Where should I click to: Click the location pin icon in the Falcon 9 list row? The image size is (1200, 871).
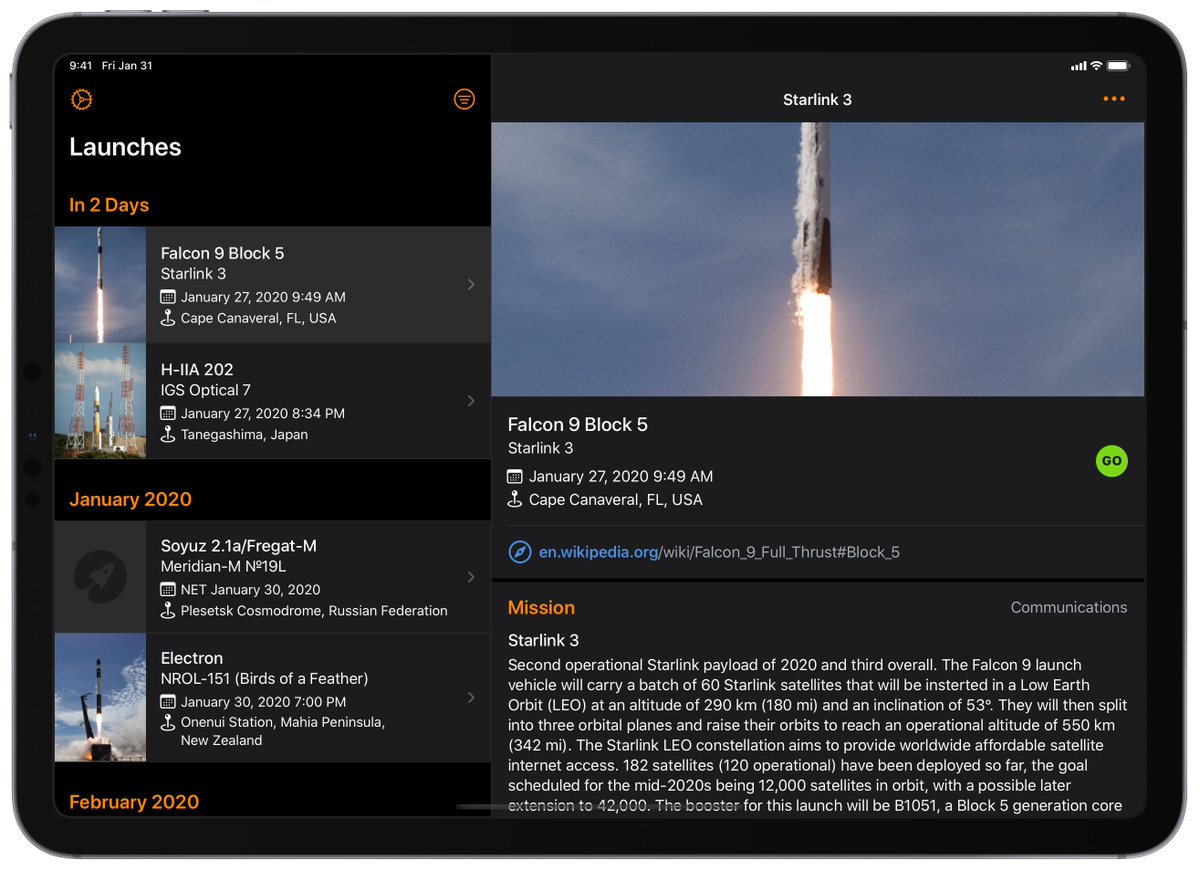168,318
